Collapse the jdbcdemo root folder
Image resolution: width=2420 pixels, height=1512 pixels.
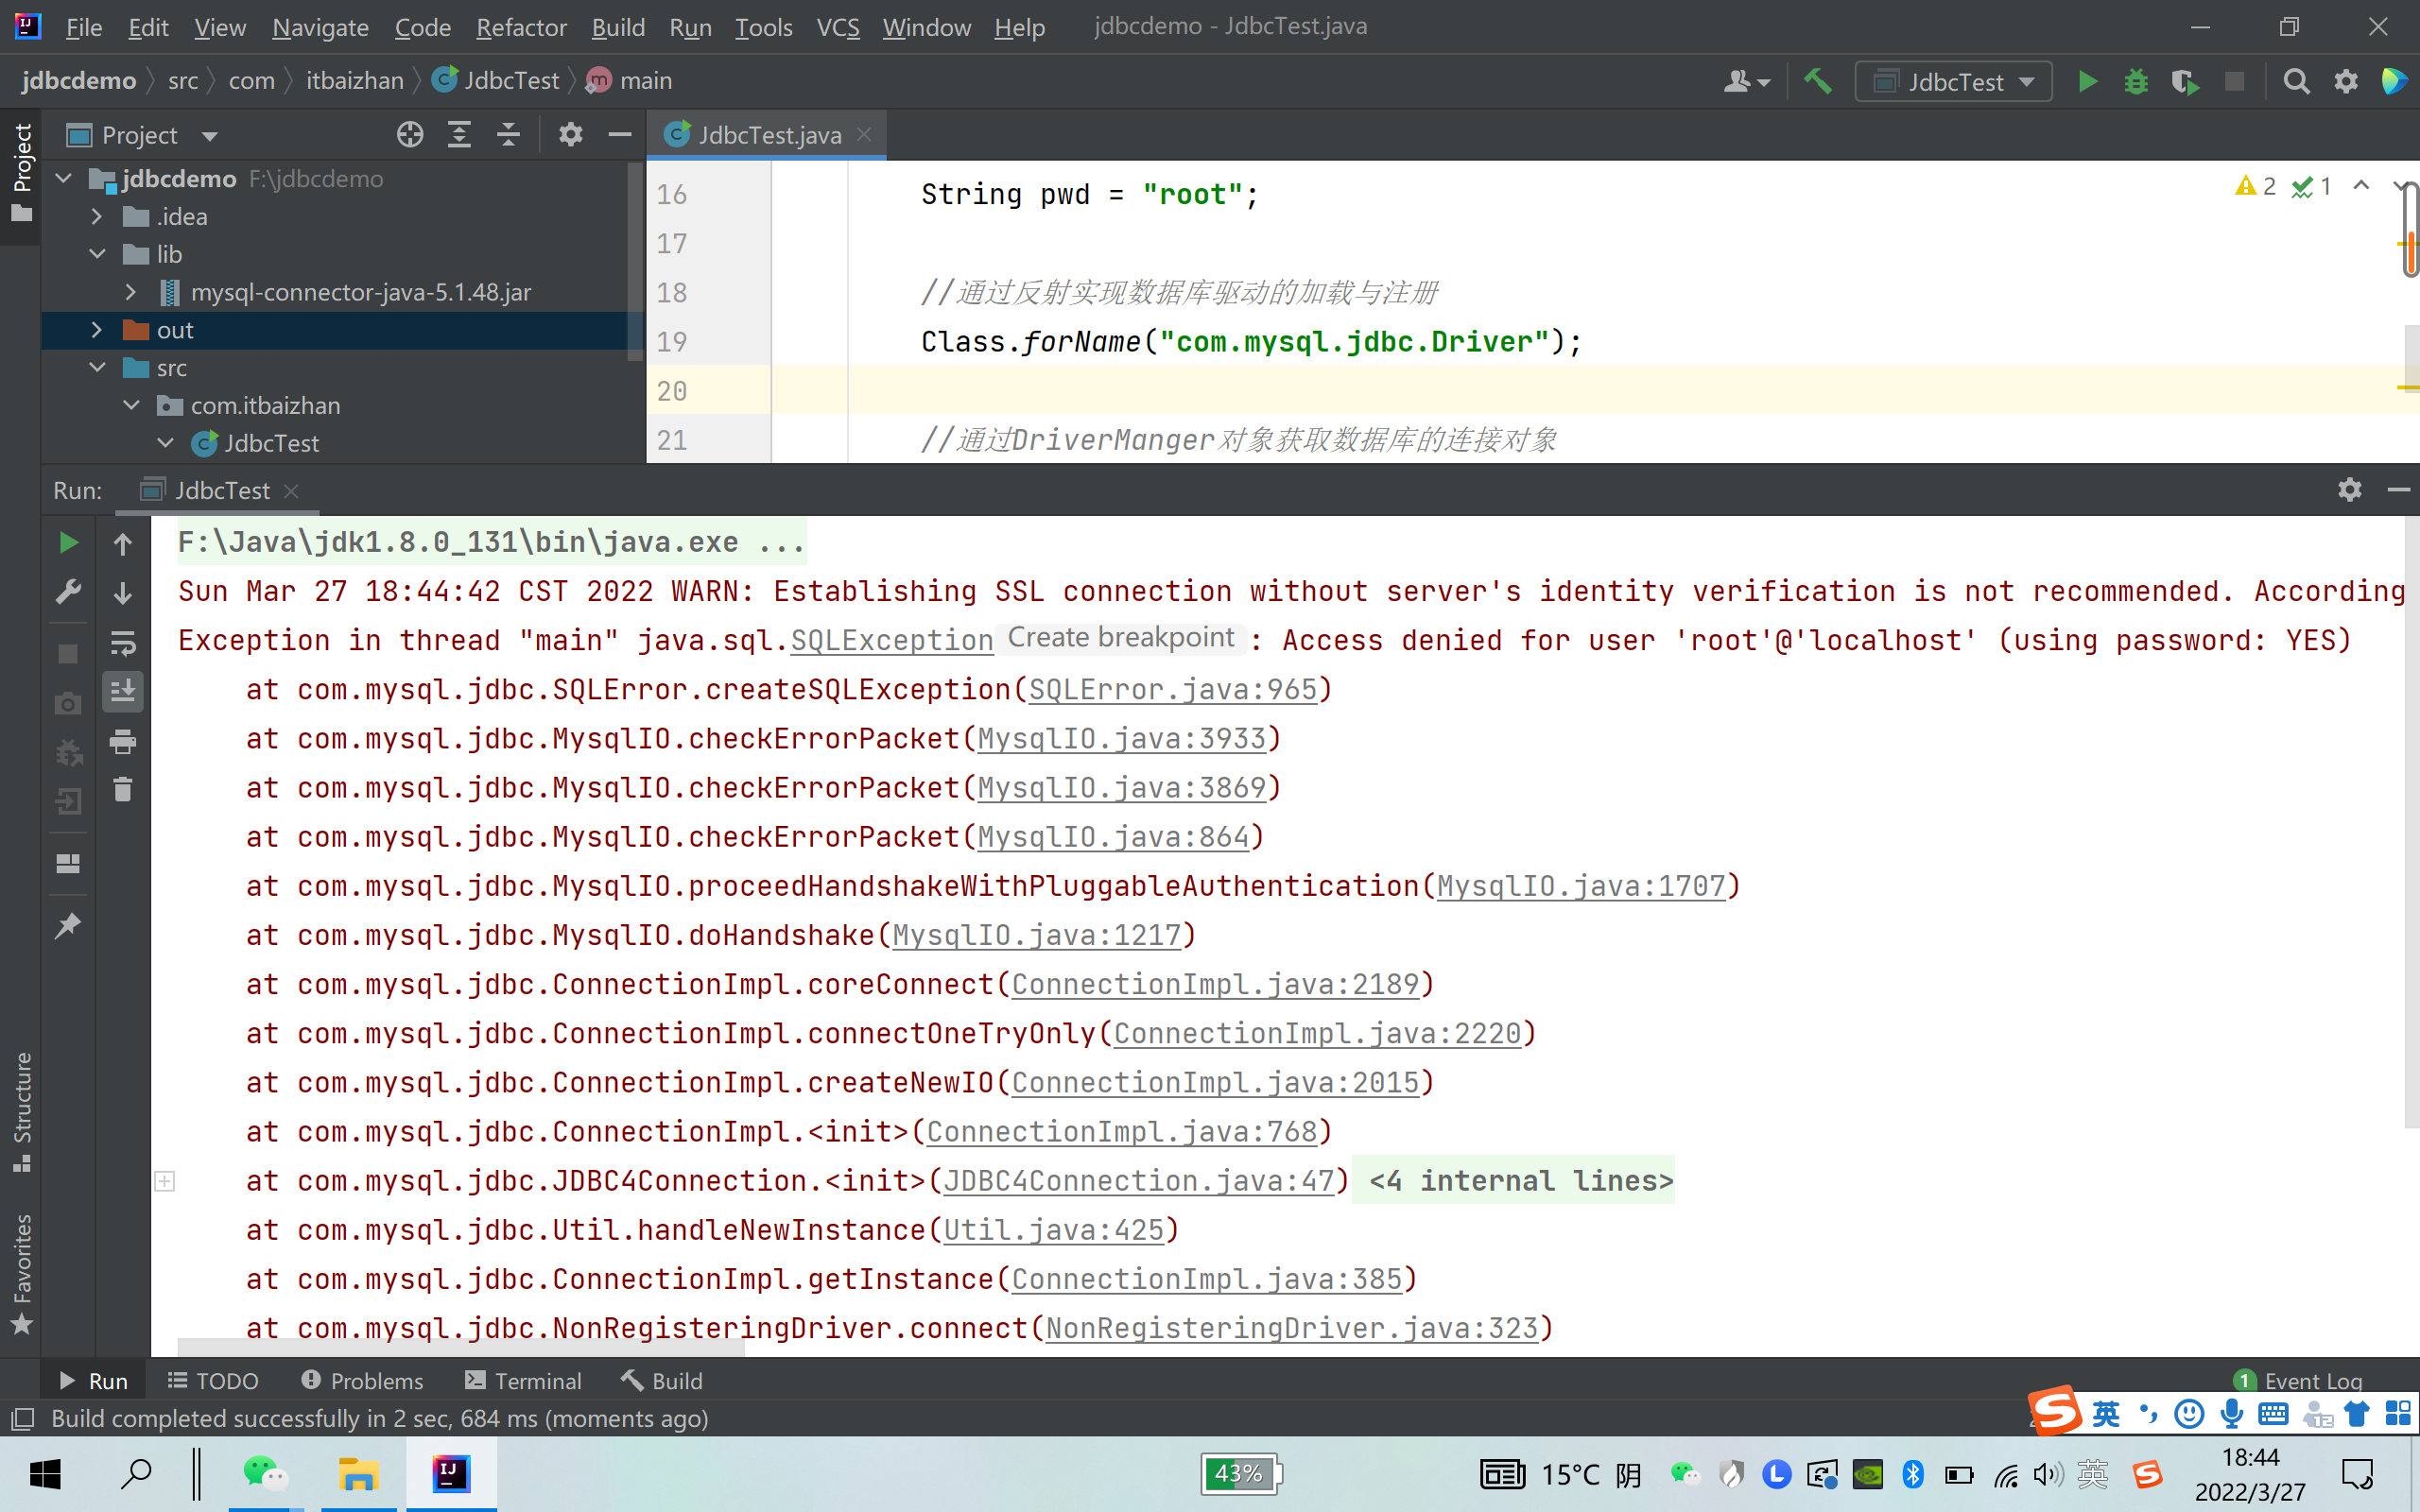point(64,178)
